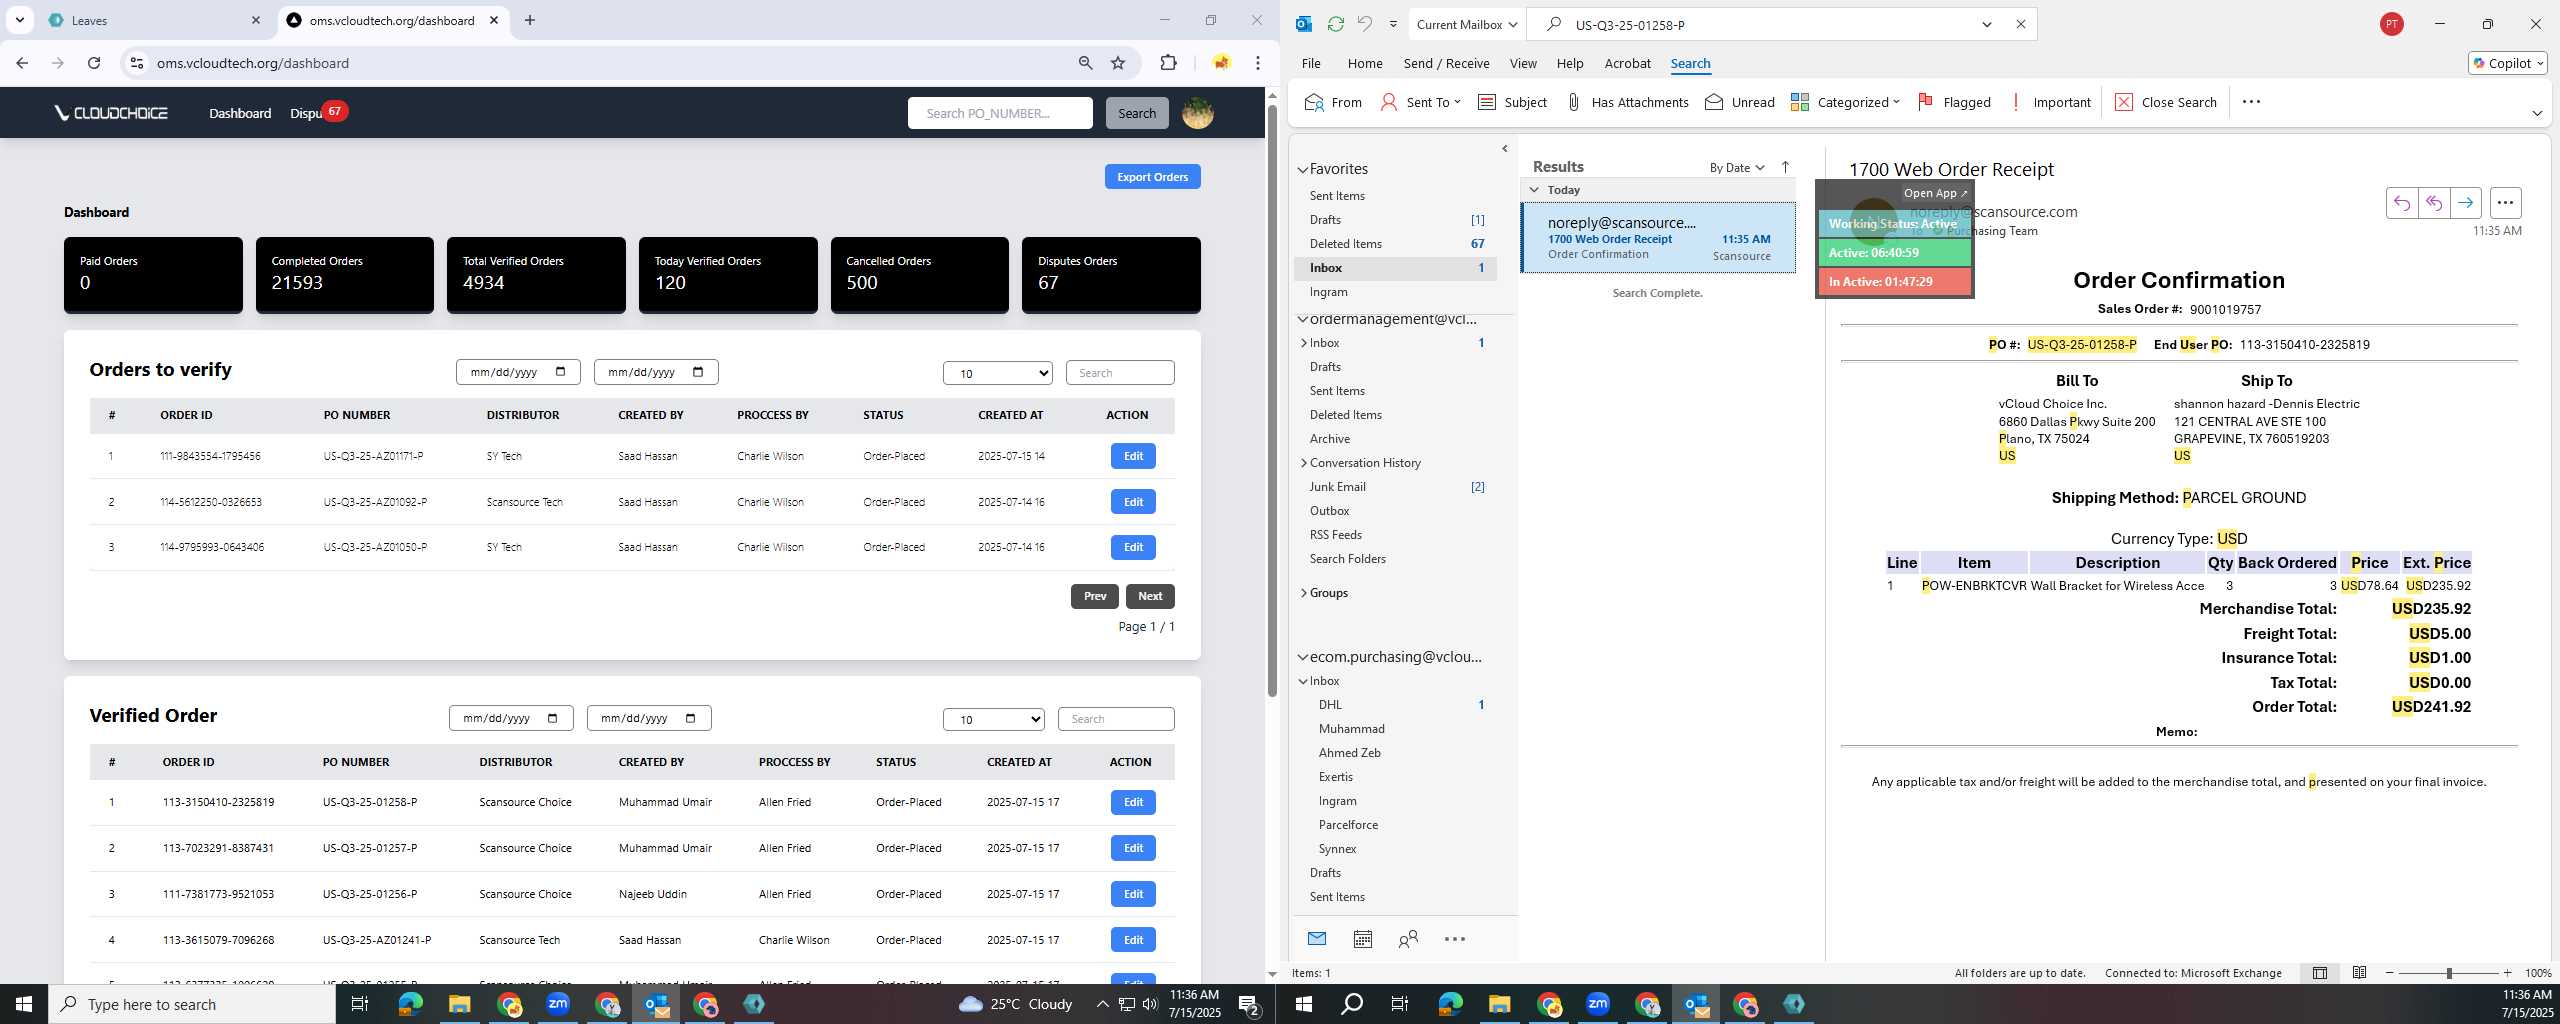Click Forward arrow in reading pane
2560x1024 pixels.
[2466, 203]
